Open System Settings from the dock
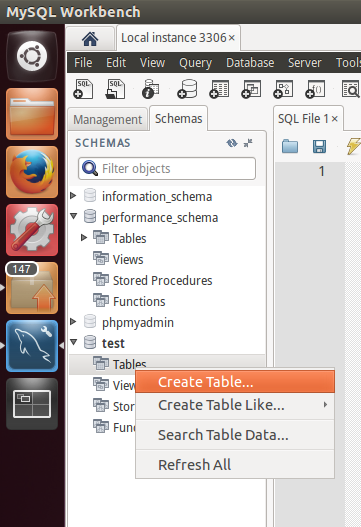Image resolution: width=361 pixels, height=527 pixels. (x=32, y=230)
